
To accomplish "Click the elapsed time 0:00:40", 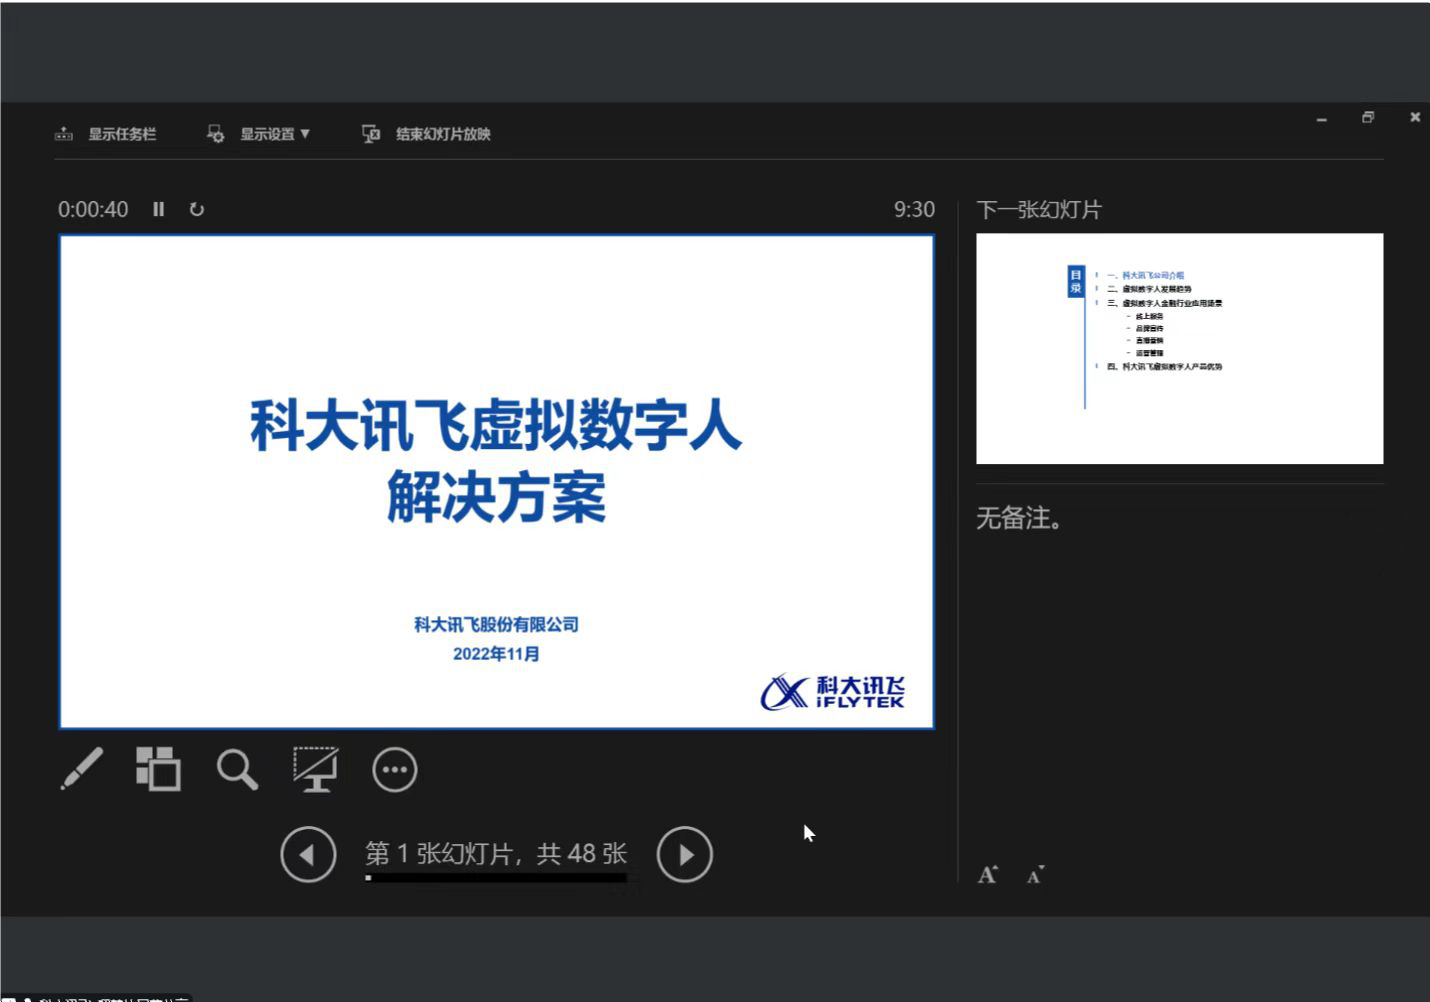I will tap(93, 209).
